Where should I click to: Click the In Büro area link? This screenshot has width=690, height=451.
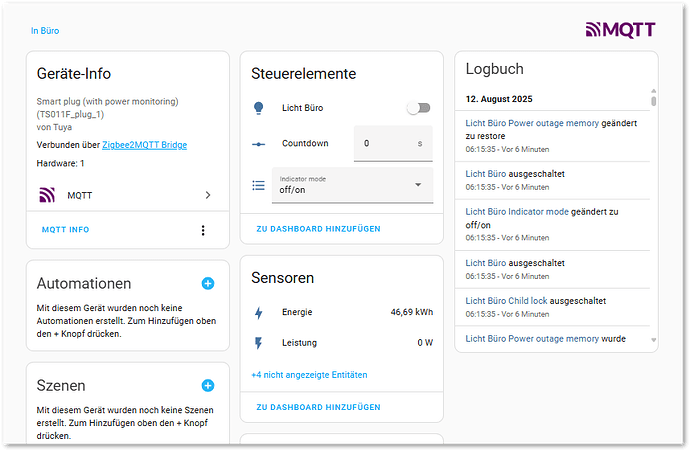click(45, 31)
